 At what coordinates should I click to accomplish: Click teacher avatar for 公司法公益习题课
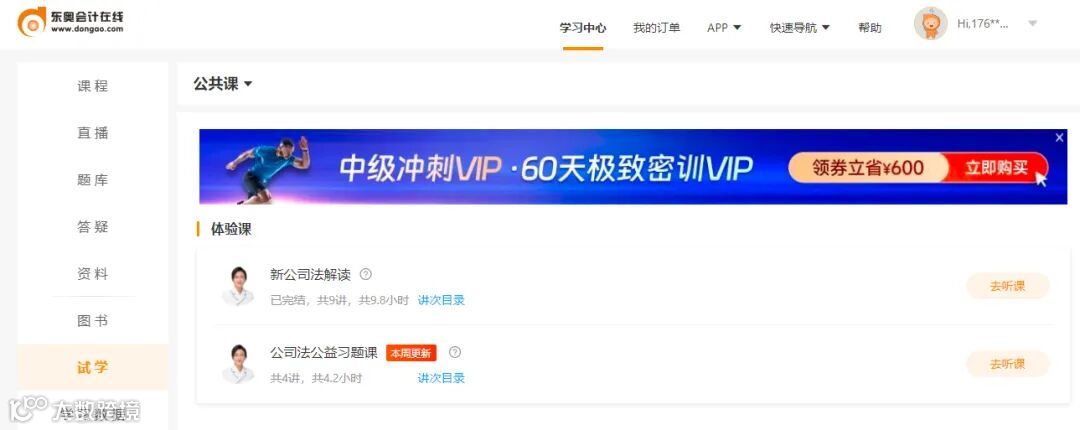(x=238, y=364)
